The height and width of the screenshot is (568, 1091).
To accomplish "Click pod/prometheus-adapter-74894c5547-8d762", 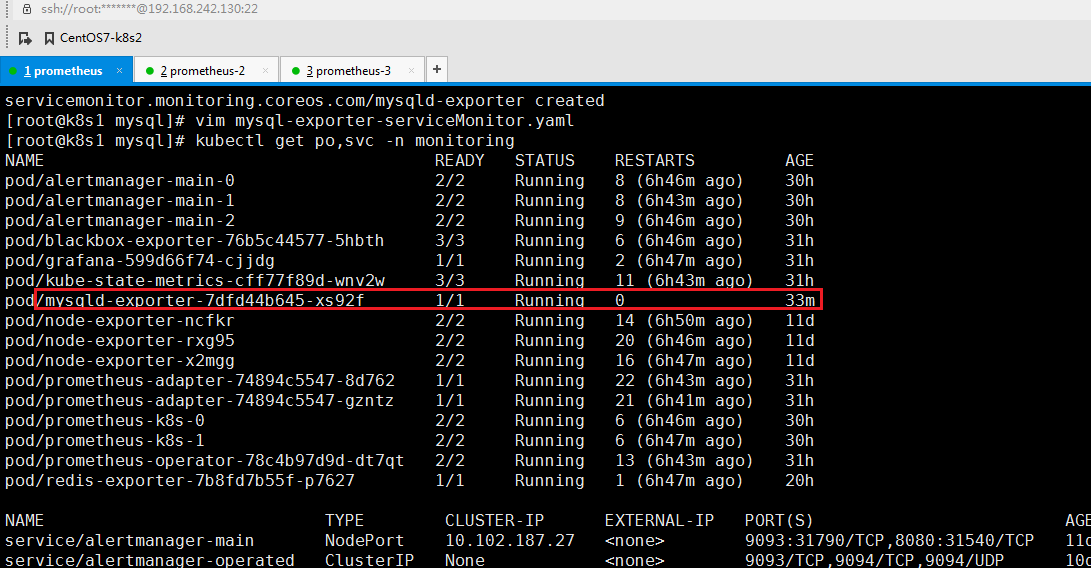I will point(200,381).
